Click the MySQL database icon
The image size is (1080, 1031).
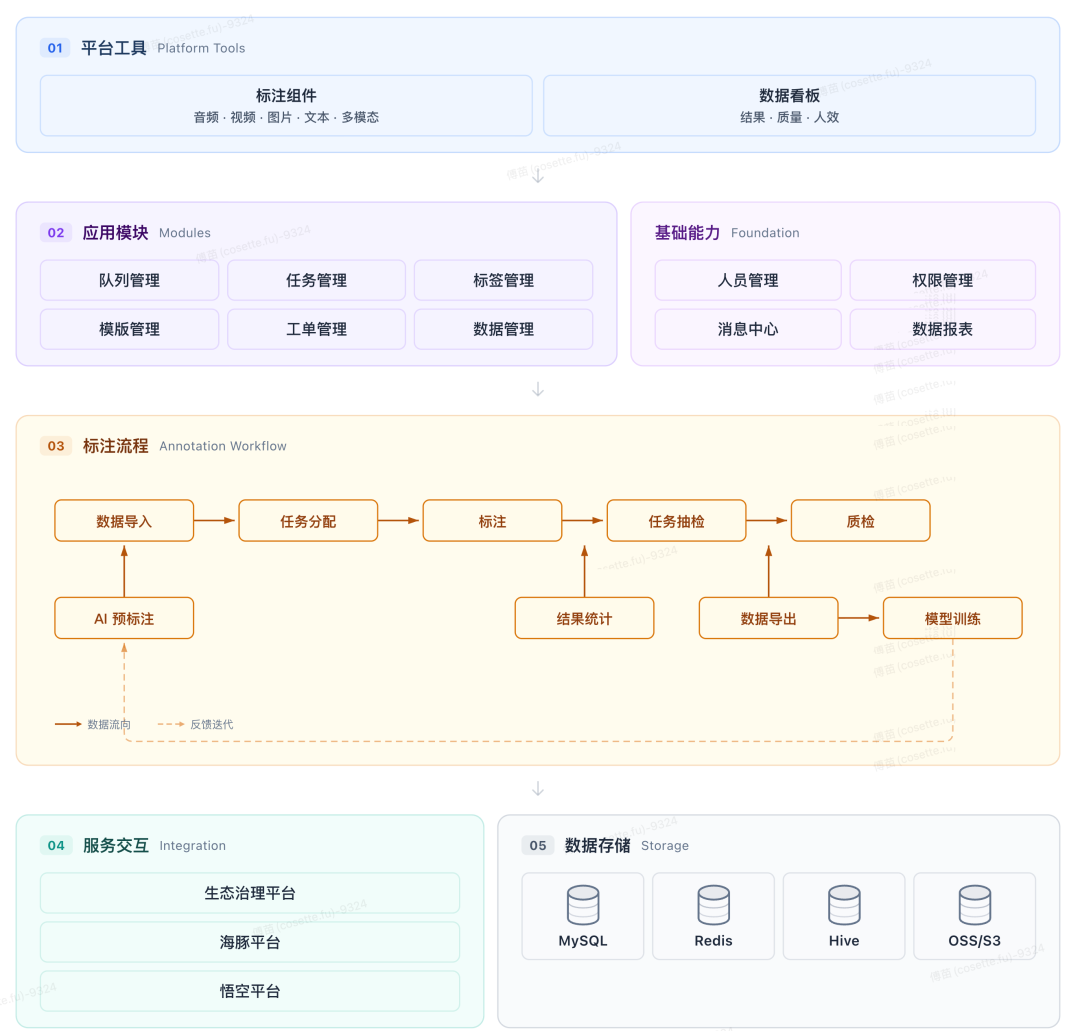pos(583,904)
